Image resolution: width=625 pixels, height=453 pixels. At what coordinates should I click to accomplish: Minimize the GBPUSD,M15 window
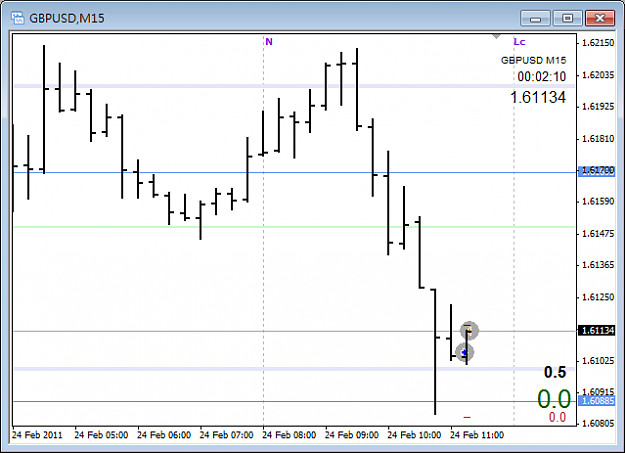[x=535, y=18]
